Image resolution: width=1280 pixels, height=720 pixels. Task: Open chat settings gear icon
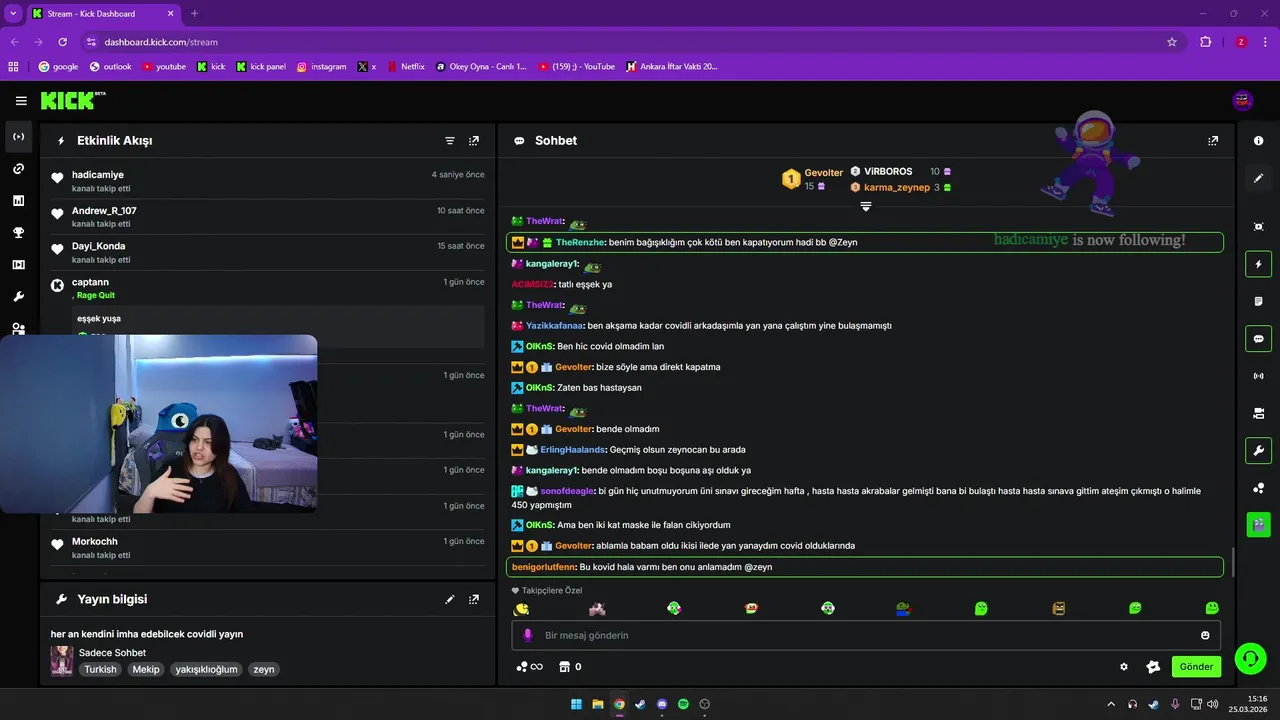click(1124, 667)
